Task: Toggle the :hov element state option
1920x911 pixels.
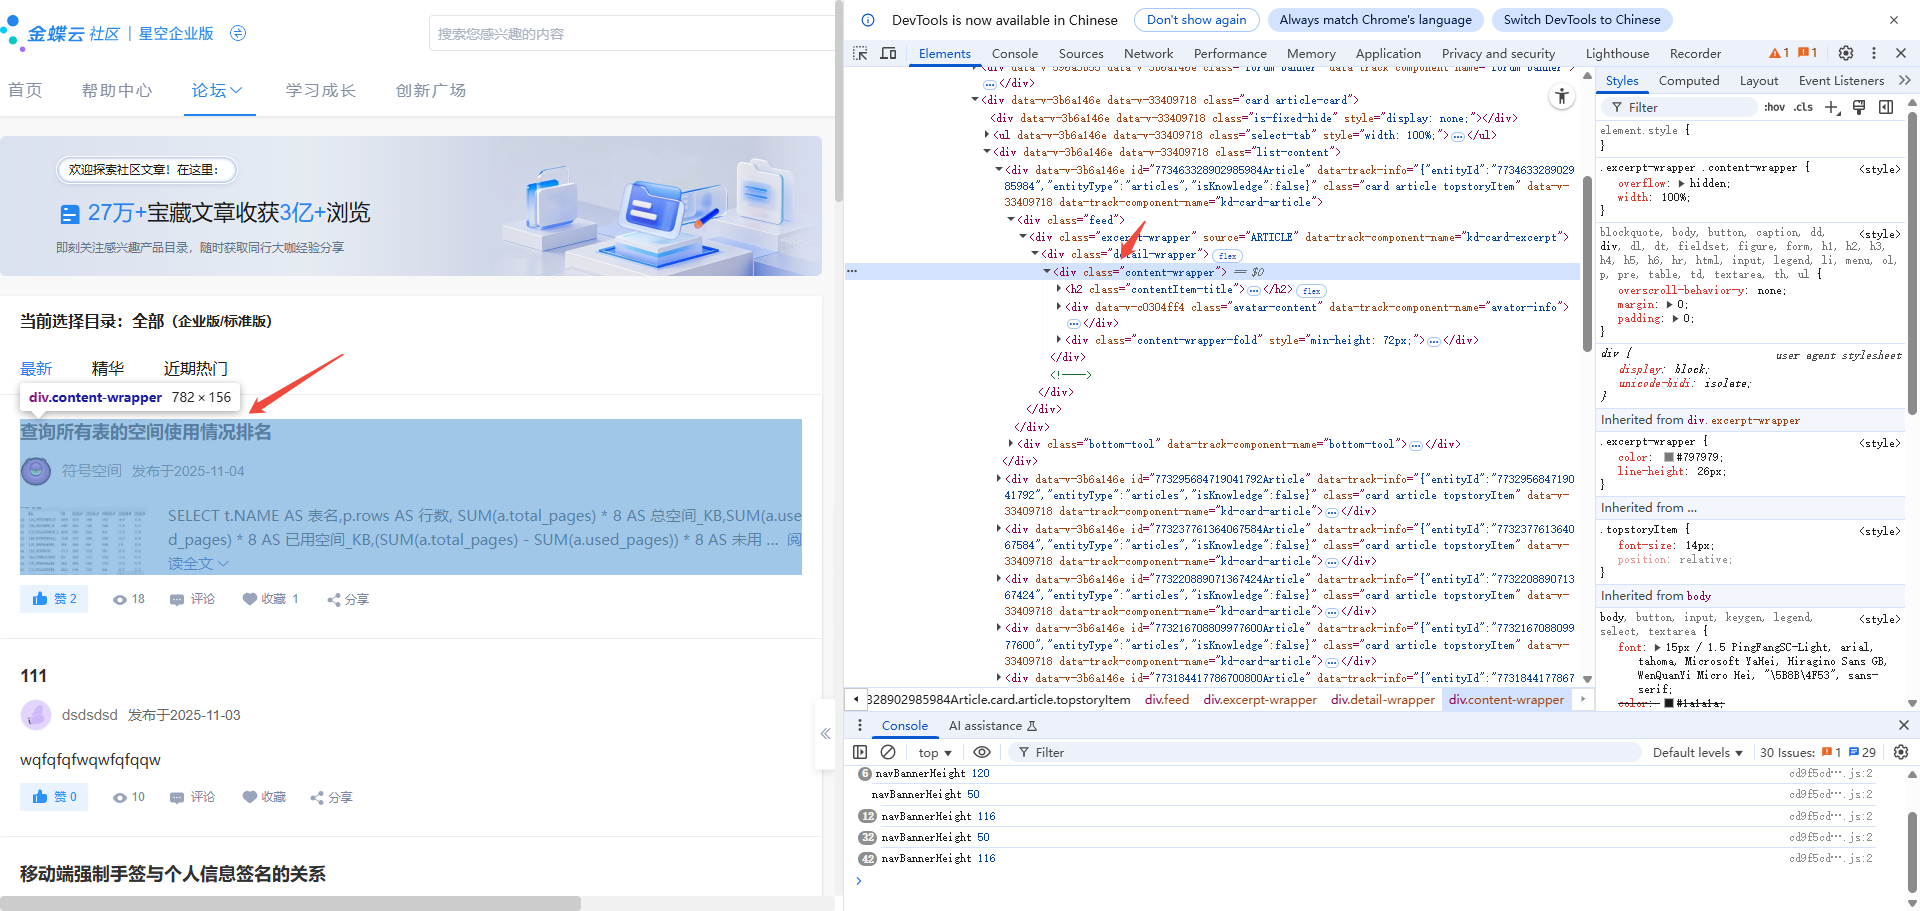Action: 1774,107
